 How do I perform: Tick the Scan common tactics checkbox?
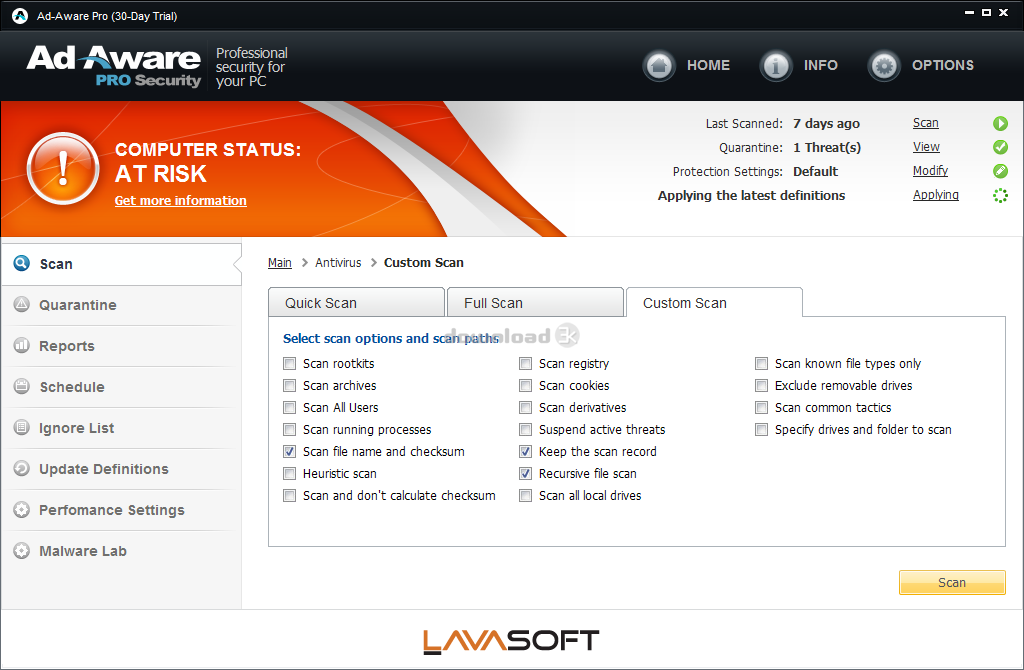click(x=761, y=407)
